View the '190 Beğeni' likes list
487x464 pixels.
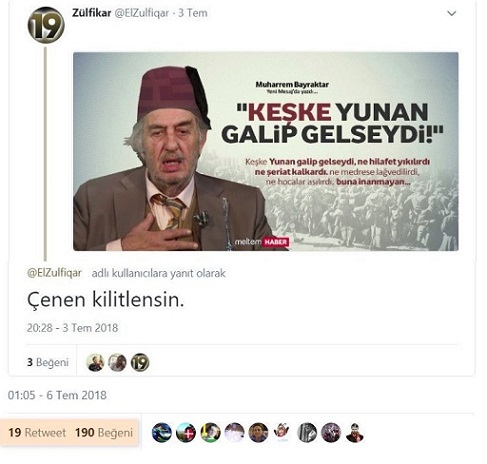[104, 432]
